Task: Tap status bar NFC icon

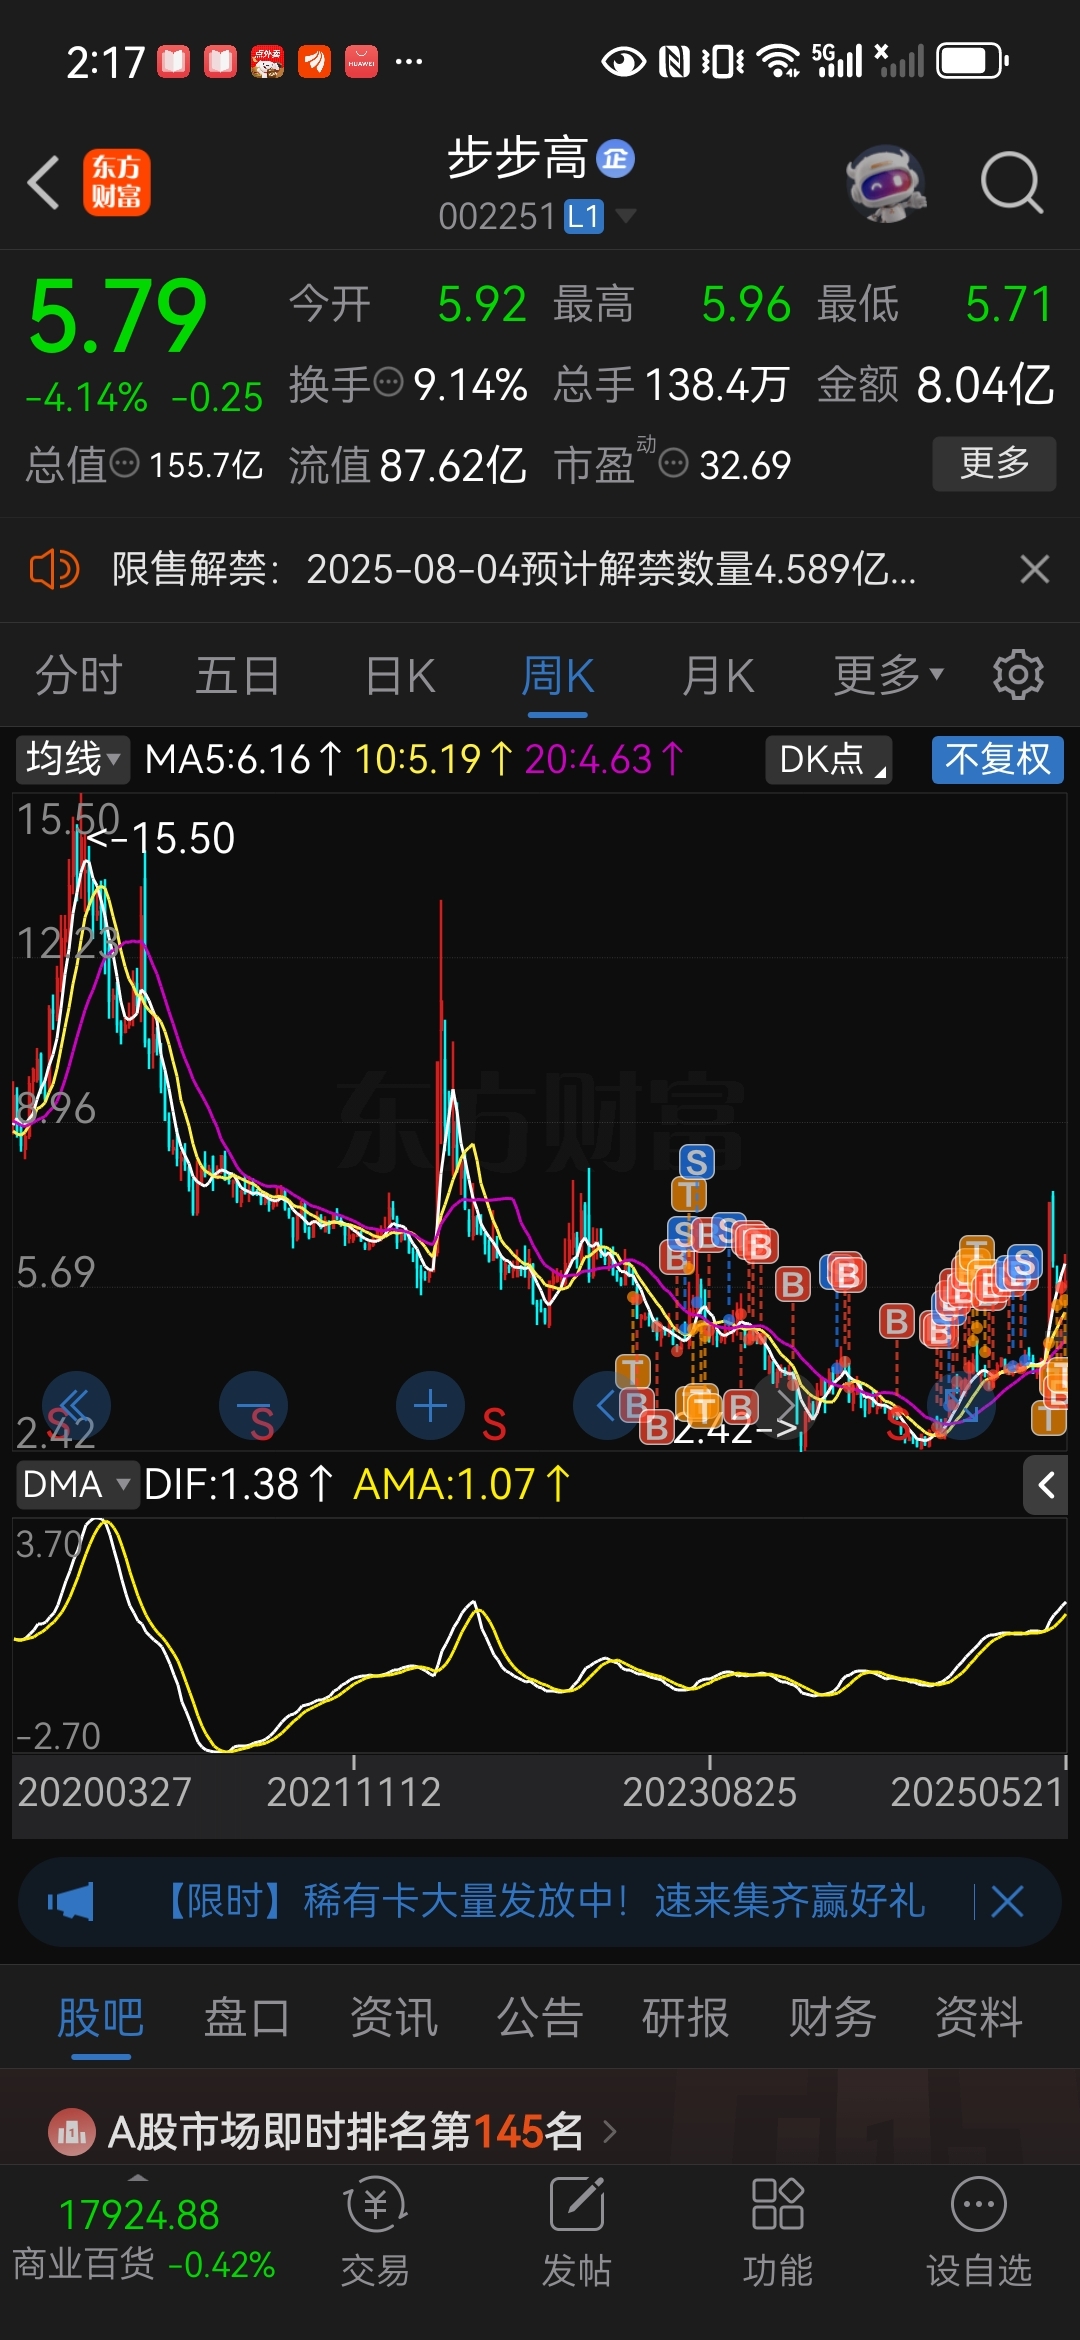Action: [x=674, y=61]
